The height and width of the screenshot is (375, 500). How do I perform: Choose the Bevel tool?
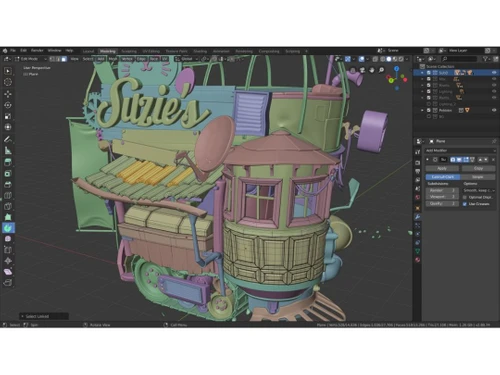8,184
